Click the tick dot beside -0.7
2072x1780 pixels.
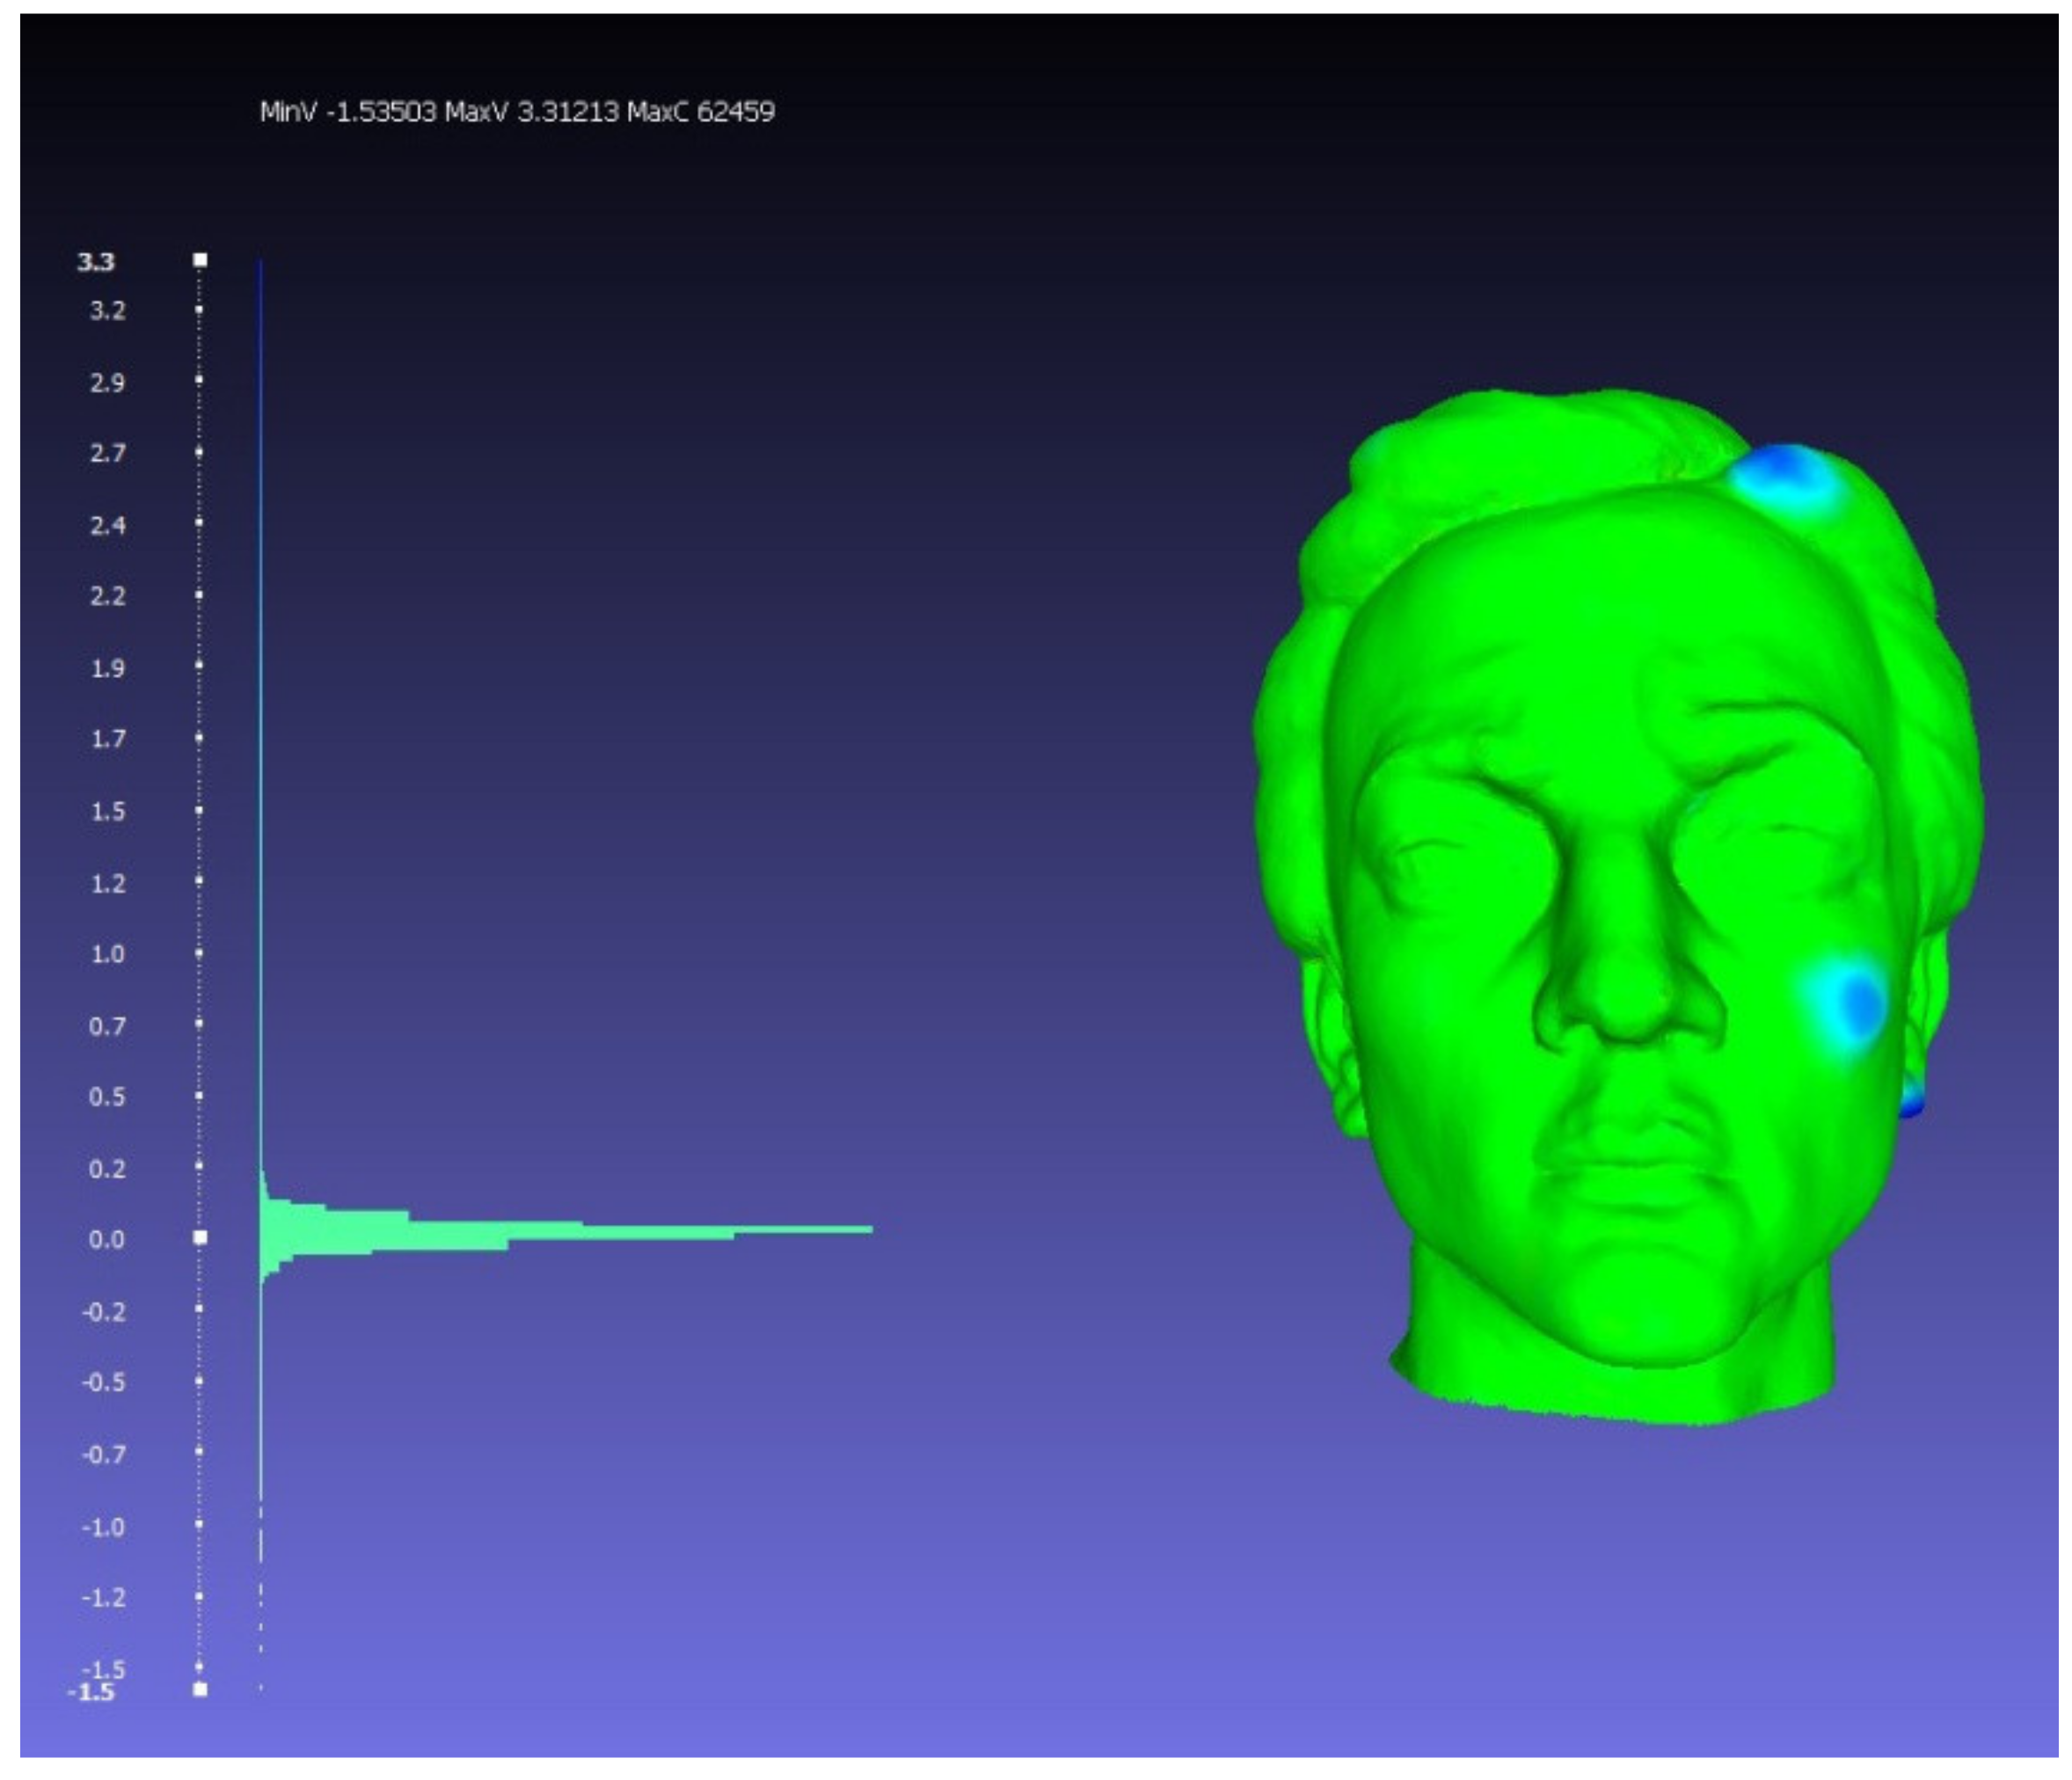pos(199,1451)
